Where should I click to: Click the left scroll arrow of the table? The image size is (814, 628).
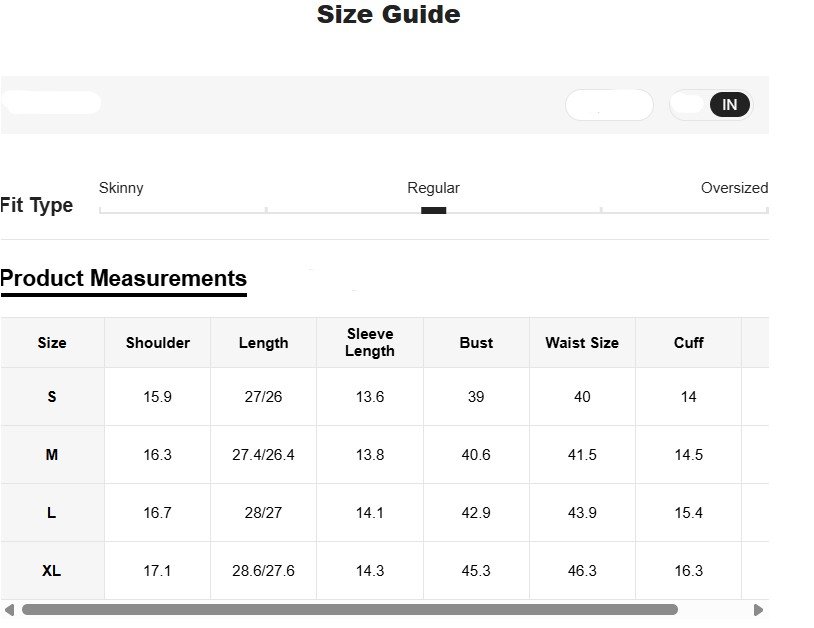point(9,609)
